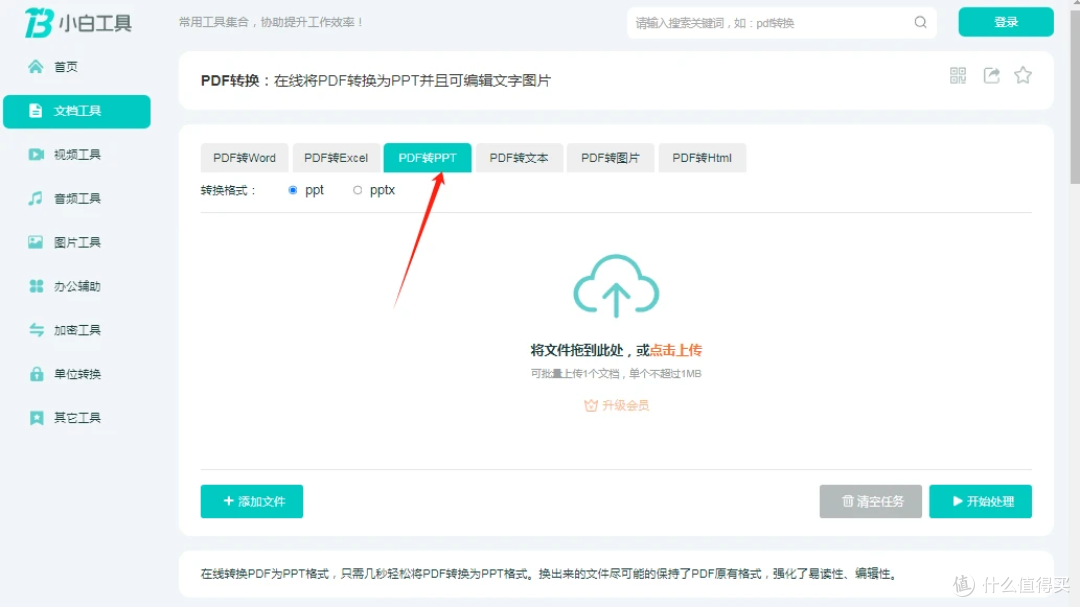Switch to the PDF转Excel tab
Image resolution: width=1080 pixels, height=607 pixels.
point(336,158)
